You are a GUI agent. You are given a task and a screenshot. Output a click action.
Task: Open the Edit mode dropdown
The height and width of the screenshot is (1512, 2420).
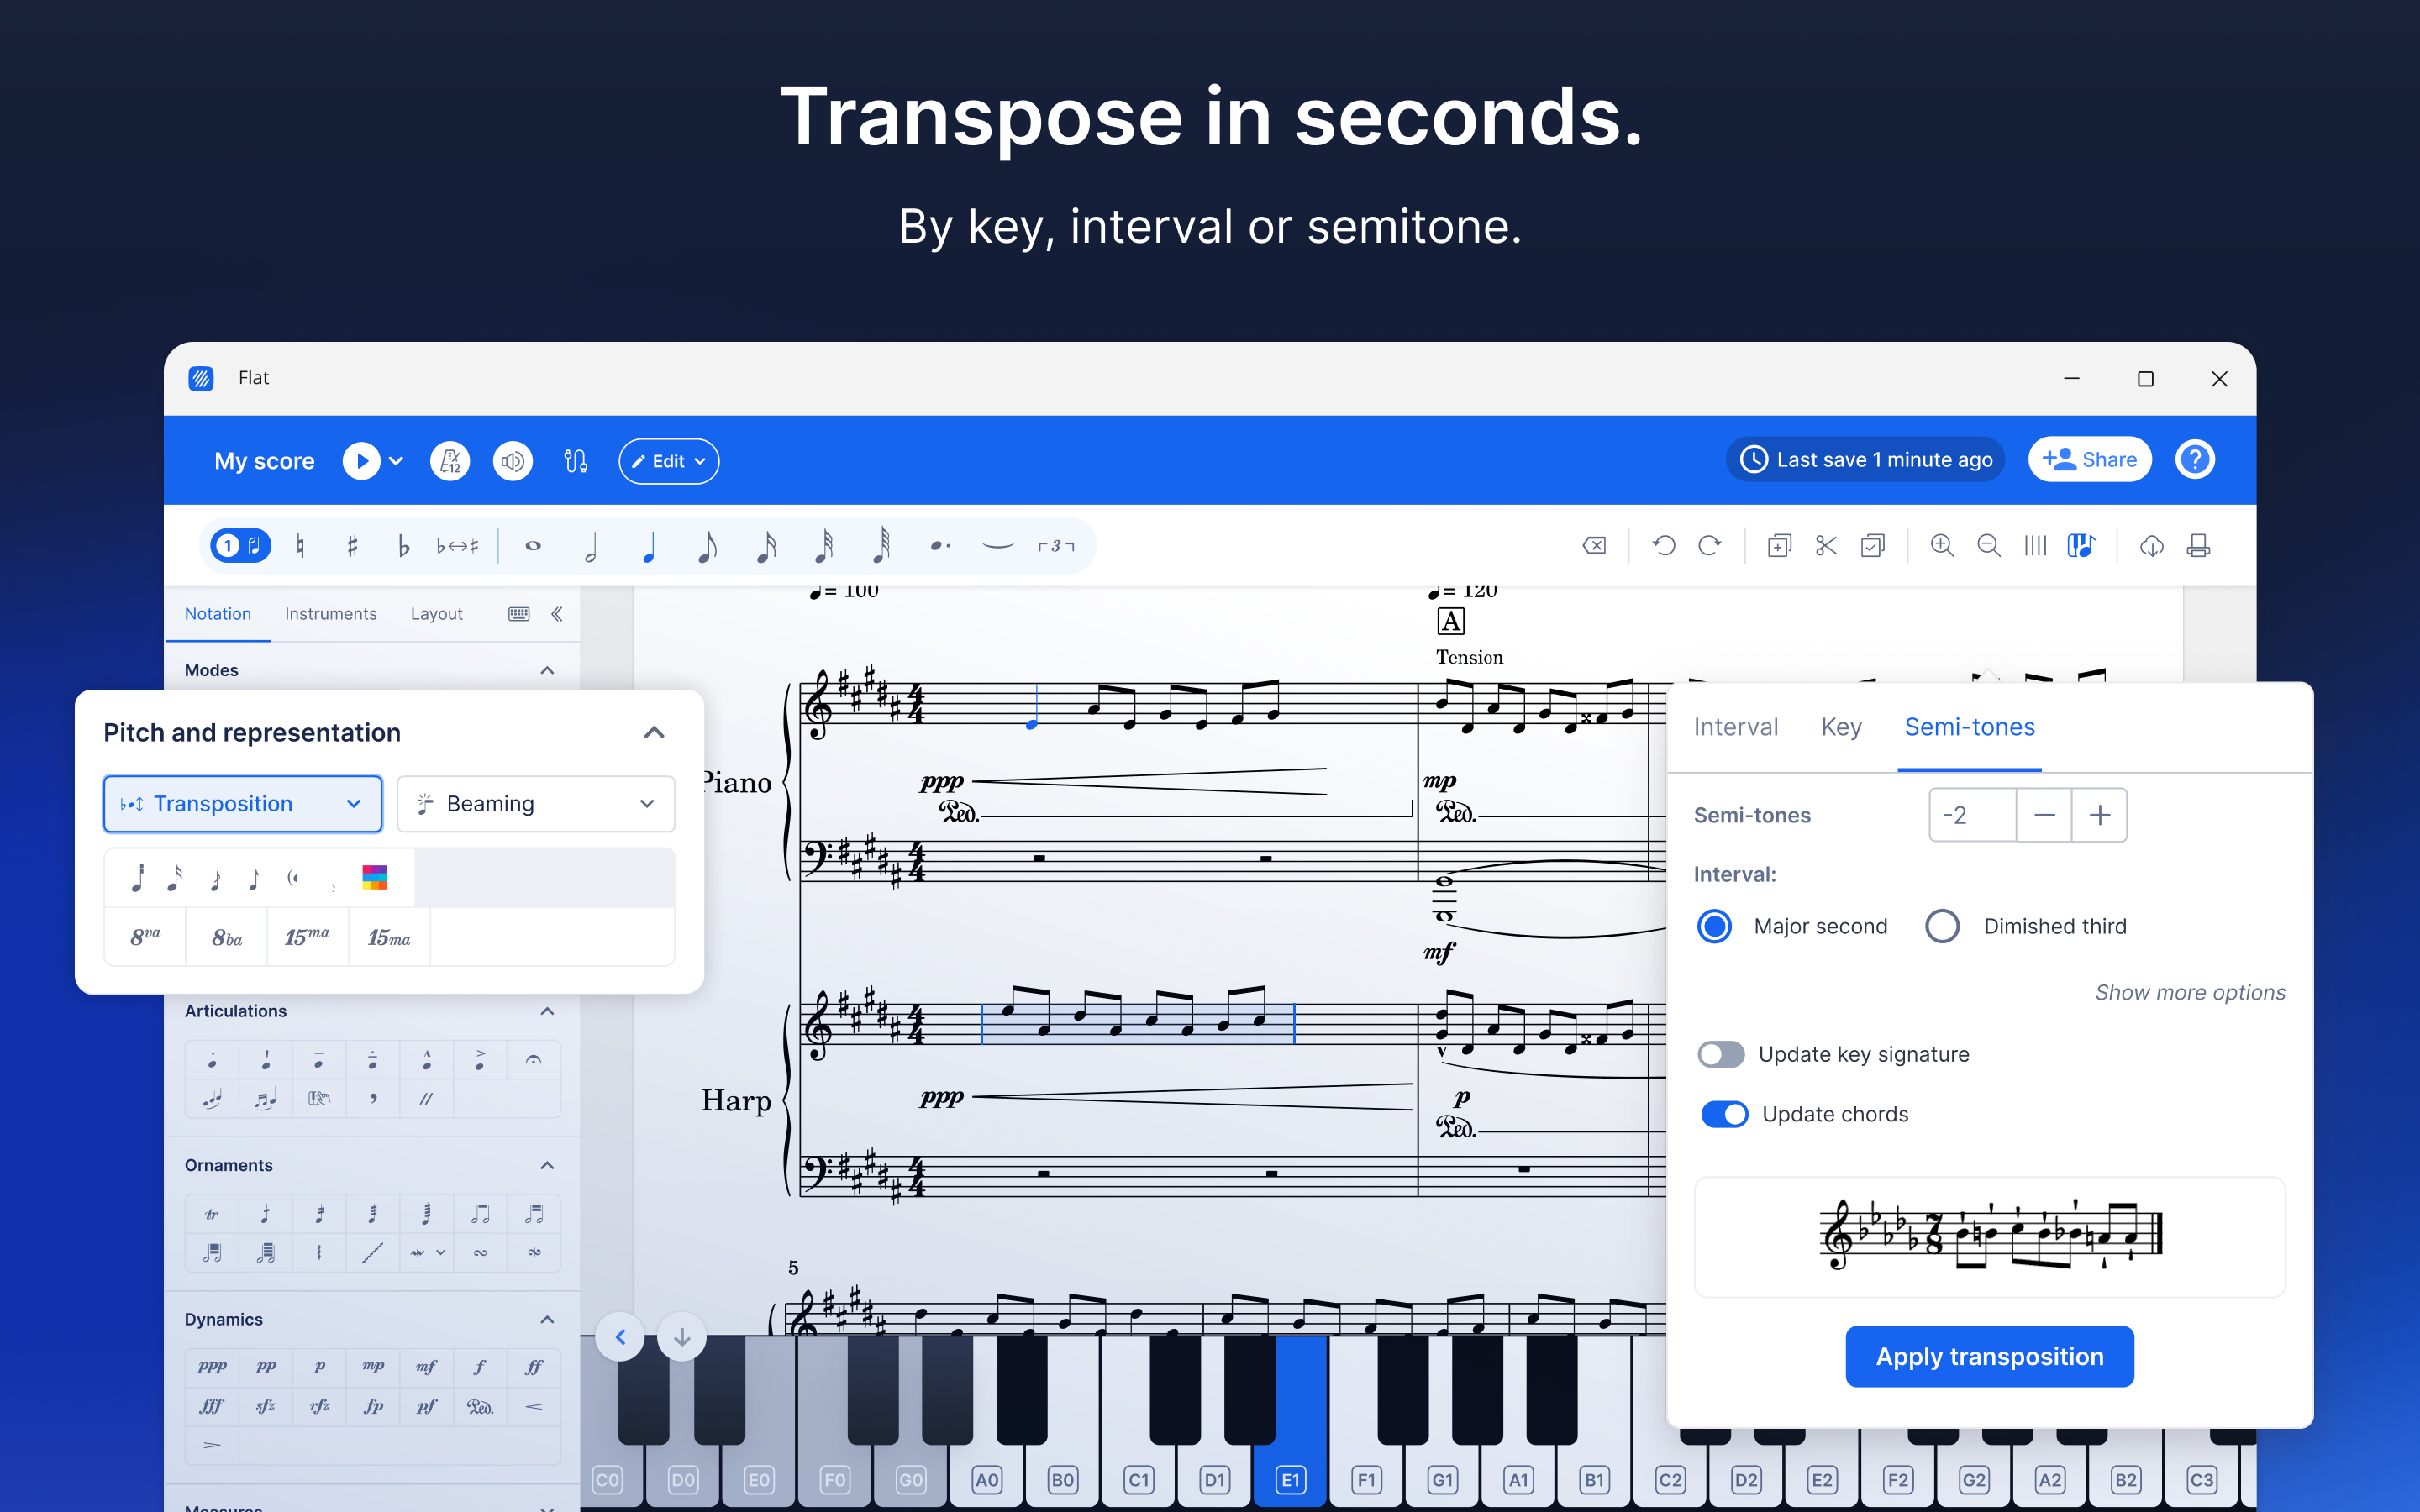coord(668,461)
